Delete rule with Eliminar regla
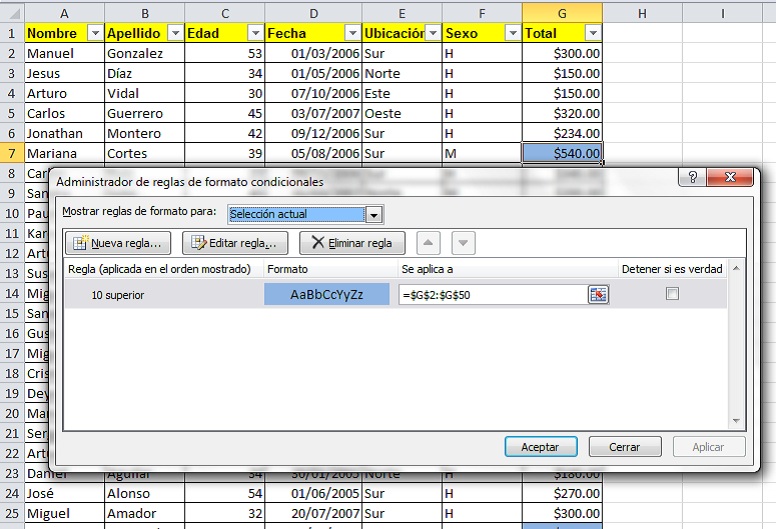The width and height of the screenshot is (776, 529). (x=351, y=242)
